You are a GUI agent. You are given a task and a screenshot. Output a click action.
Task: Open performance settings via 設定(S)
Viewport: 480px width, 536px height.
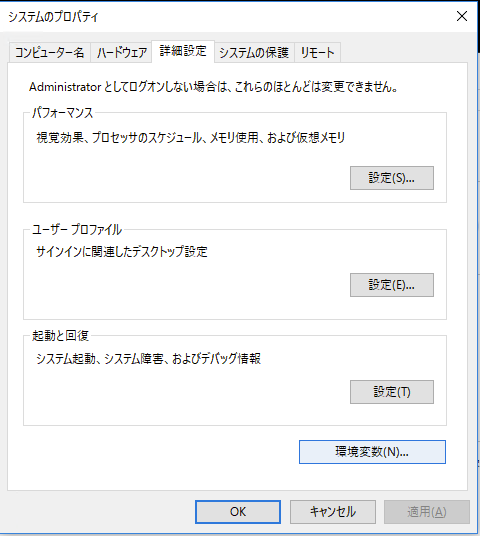click(392, 178)
